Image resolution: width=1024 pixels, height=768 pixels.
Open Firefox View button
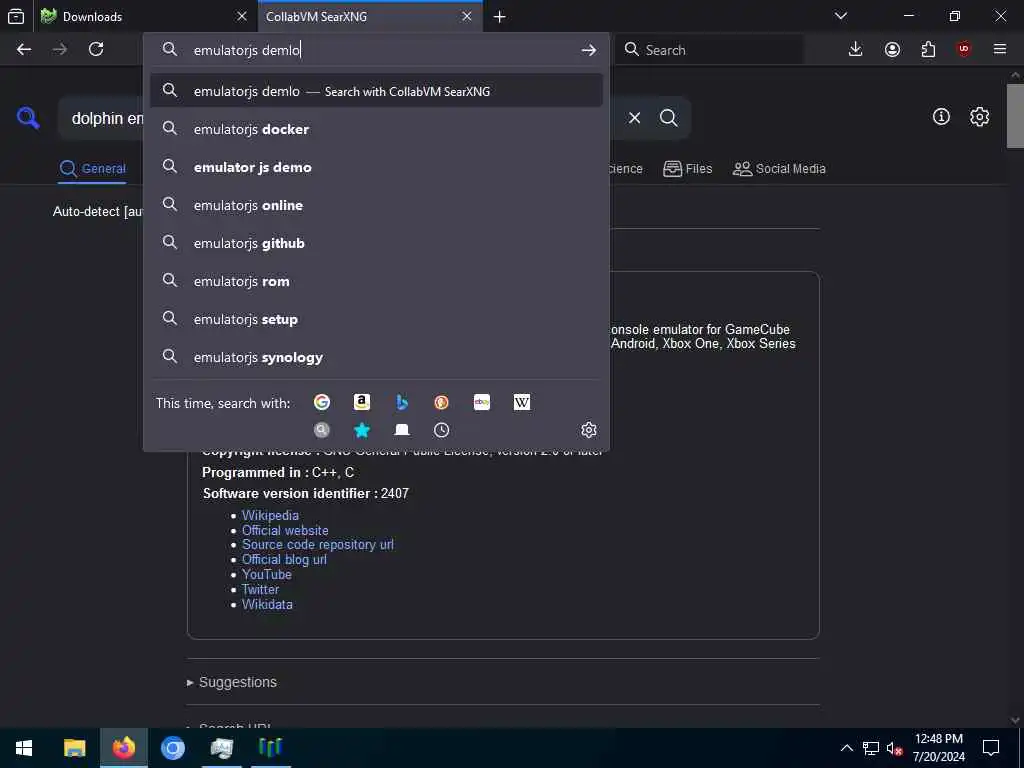16,16
